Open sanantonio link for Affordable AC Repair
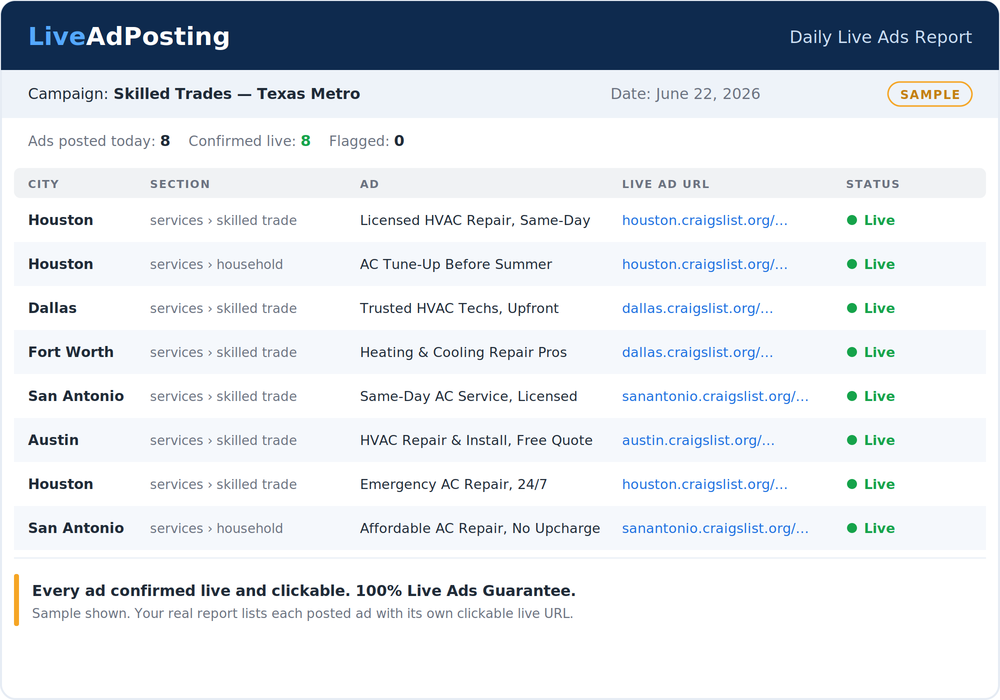Screen dimensions: 1000x700 tap(715, 528)
